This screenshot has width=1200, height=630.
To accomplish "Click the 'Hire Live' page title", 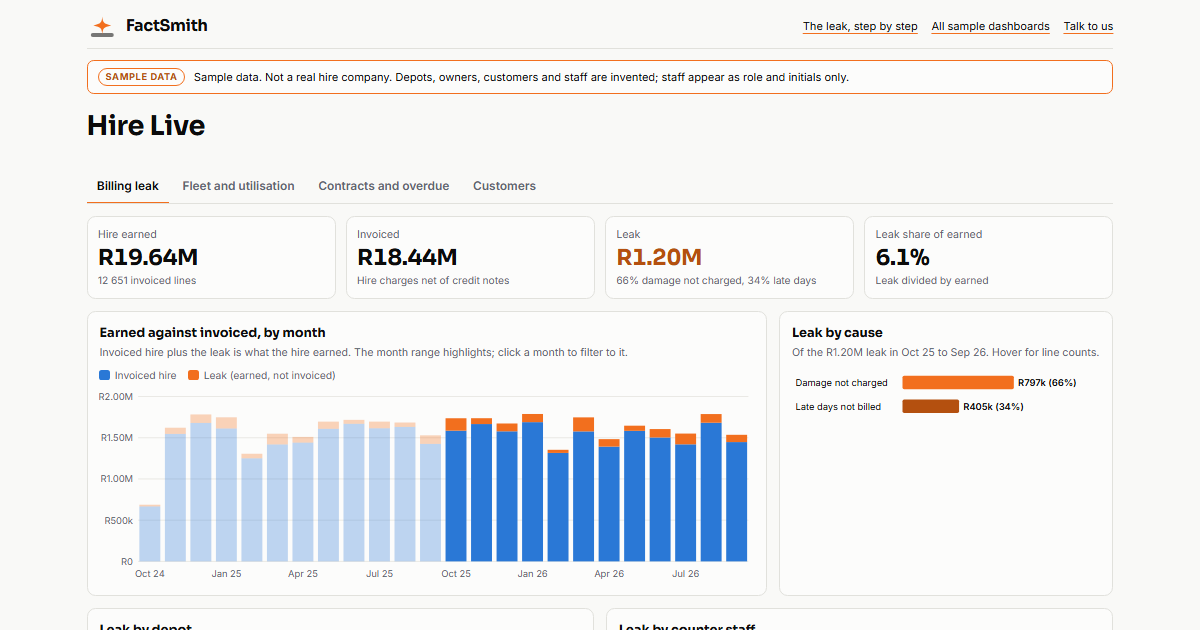I will click(146, 125).
